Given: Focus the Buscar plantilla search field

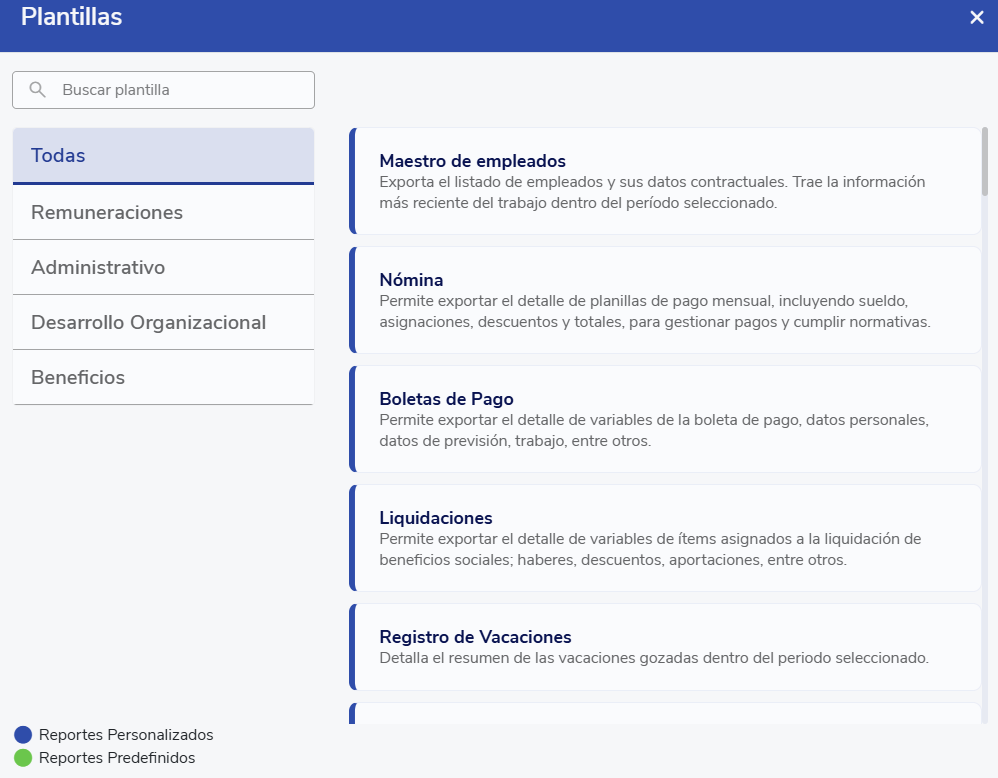Looking at the screenshot, I should click(x=180, y=90).
